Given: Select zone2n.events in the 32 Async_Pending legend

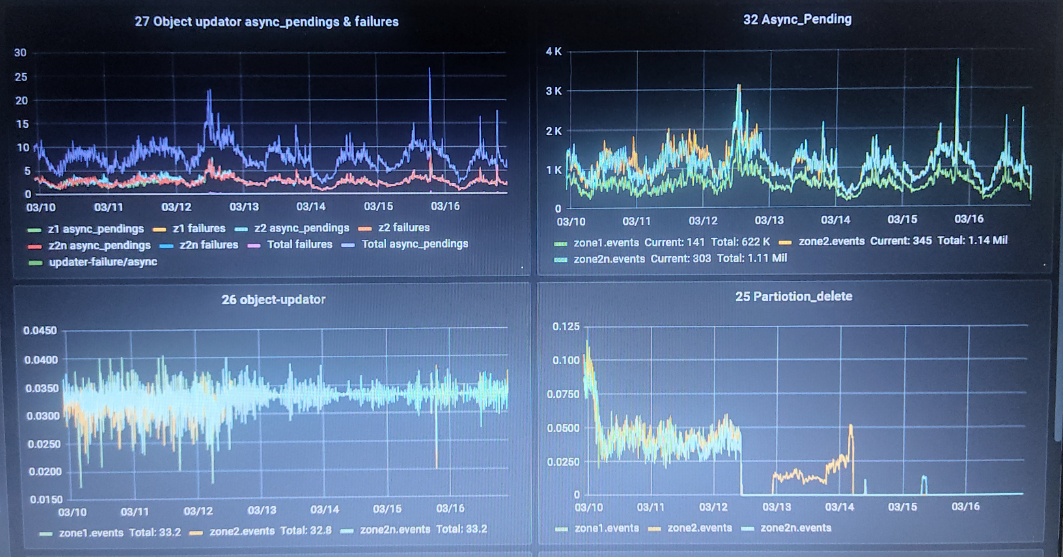Looking at the screenshot, I should [x=609, y=258].
